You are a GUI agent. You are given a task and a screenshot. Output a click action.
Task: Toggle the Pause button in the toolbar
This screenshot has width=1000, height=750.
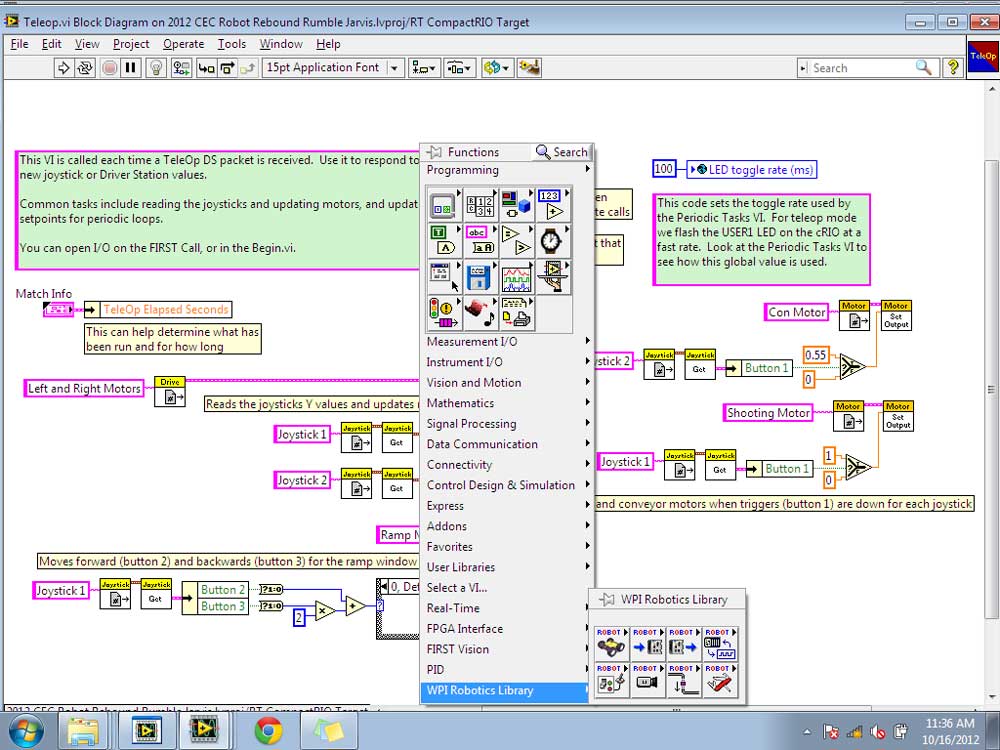tap(131, 68)
